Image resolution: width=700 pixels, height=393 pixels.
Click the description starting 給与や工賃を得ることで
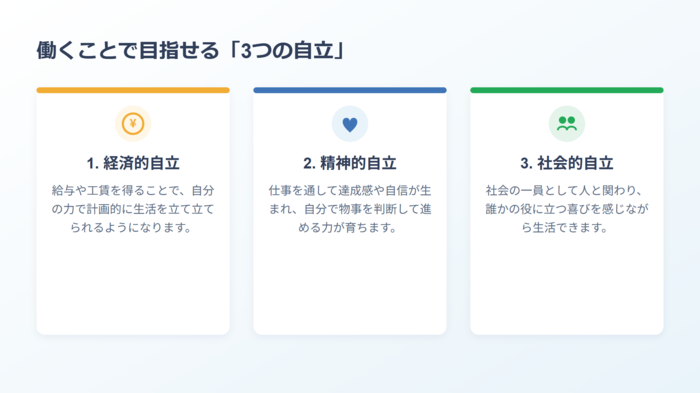133,209
